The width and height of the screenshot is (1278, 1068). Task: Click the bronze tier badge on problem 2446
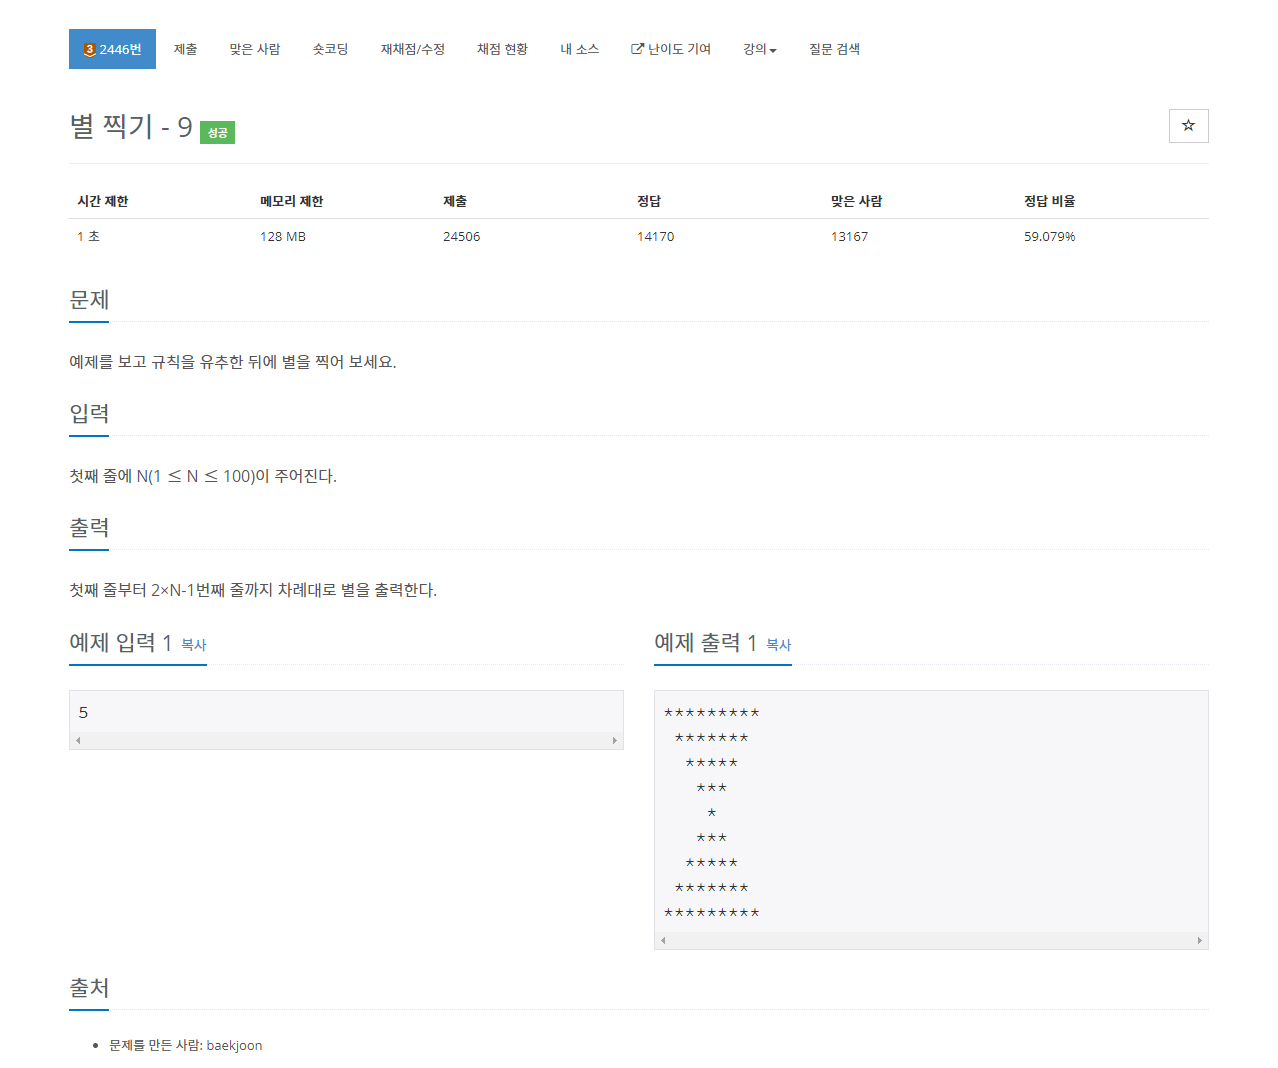pyautogui.click(x=91, y=48)
